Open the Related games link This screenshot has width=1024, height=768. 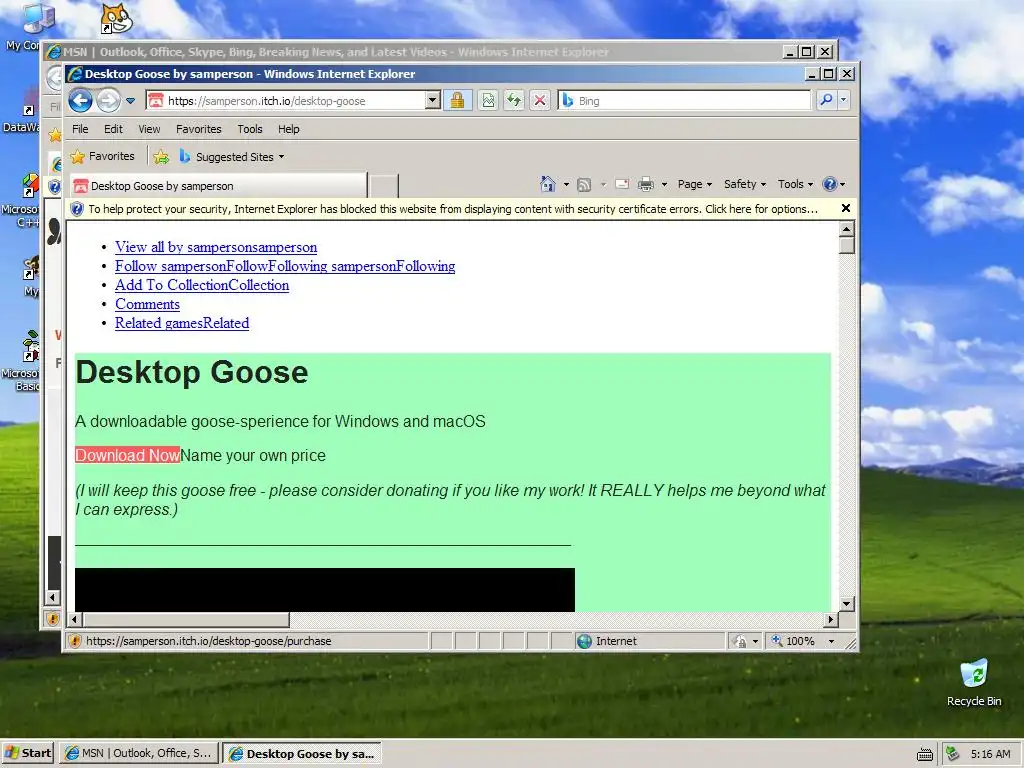(182, 323)
